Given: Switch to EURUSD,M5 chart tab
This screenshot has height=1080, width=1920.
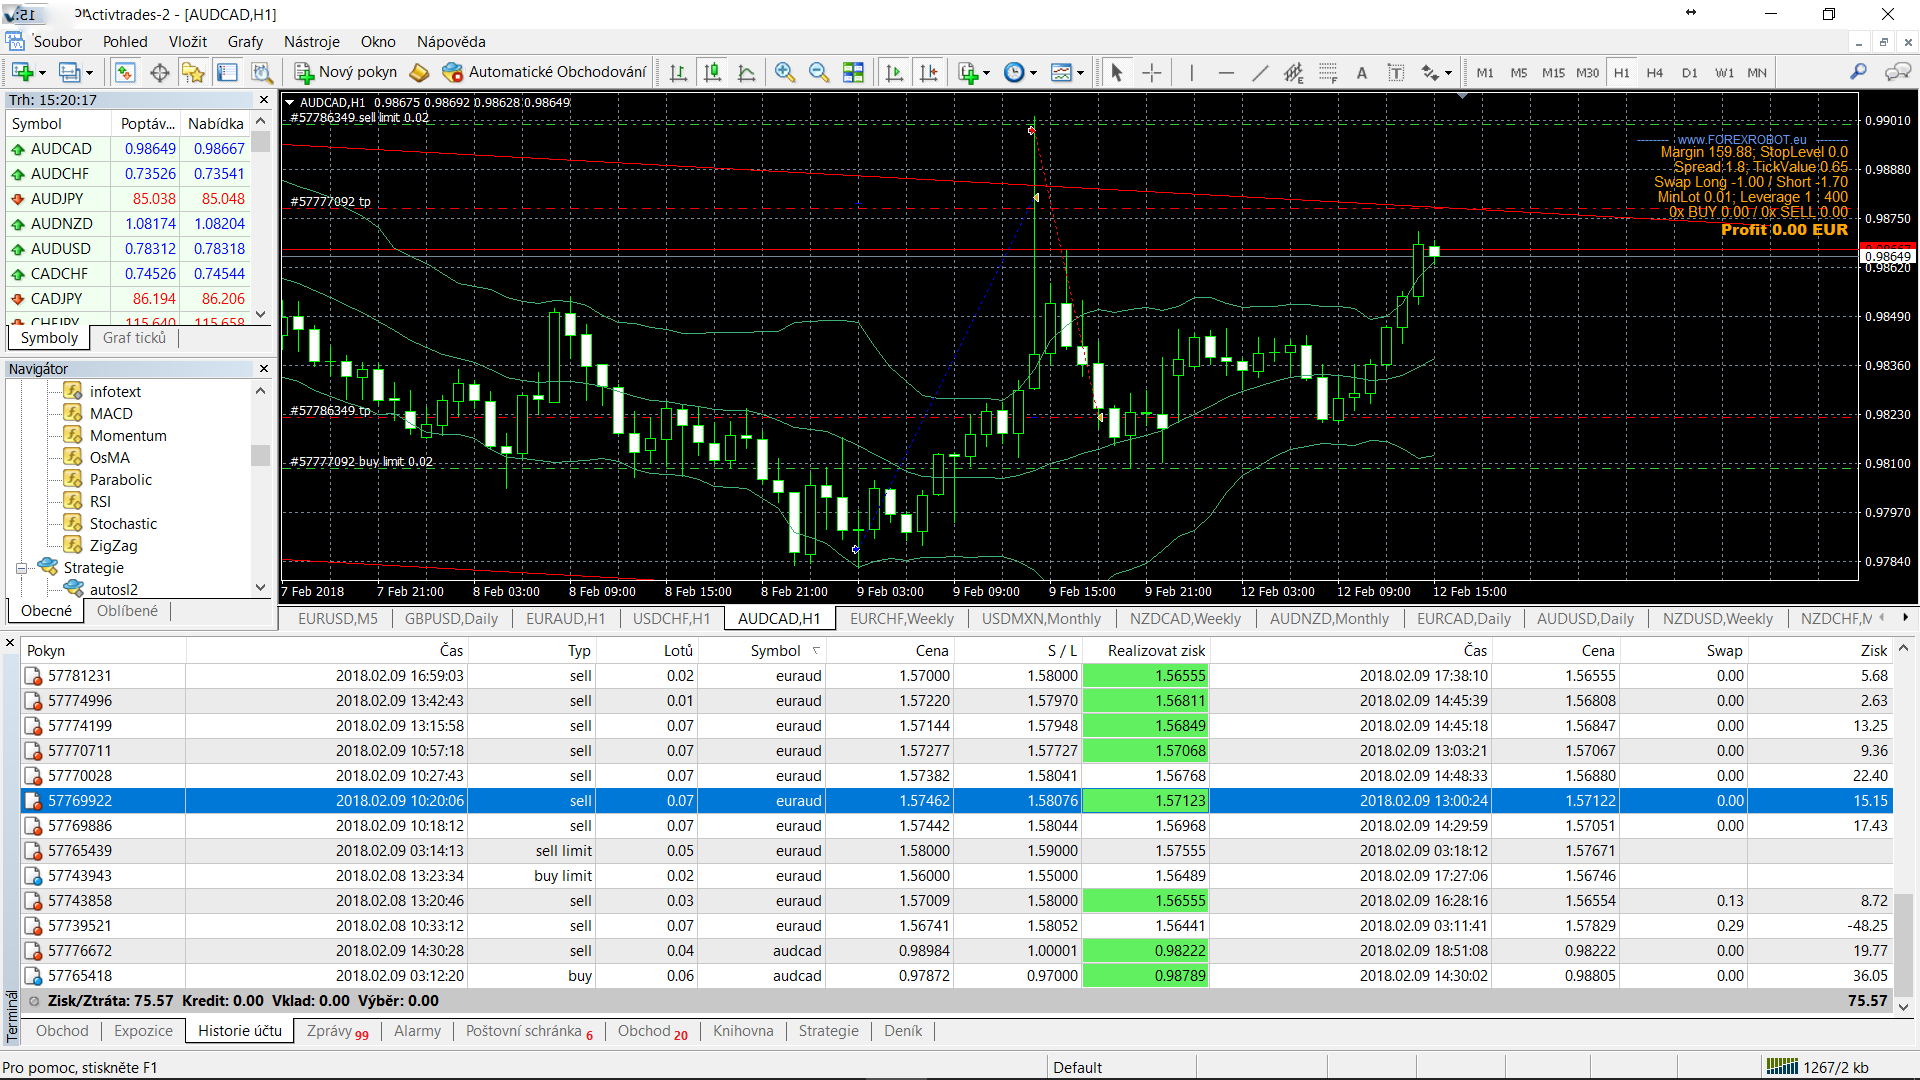Looking at the screenshot, I should [x=338, y=618].
